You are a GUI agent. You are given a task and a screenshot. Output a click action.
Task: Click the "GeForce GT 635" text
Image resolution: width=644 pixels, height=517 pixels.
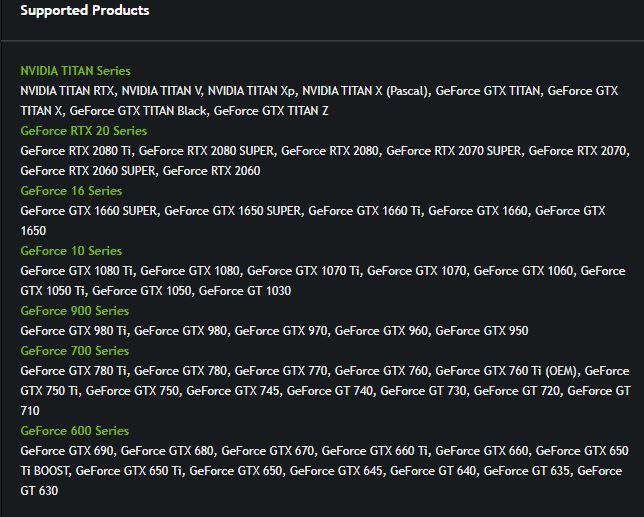click(527, 471)
